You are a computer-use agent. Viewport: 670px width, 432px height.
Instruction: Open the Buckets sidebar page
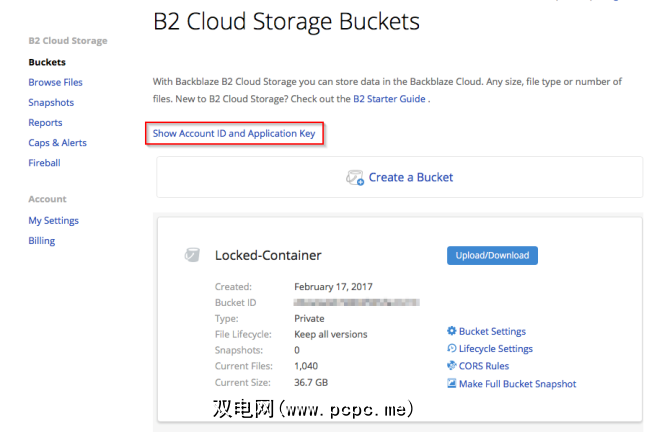pyautogui.click(x=47, y=62)
